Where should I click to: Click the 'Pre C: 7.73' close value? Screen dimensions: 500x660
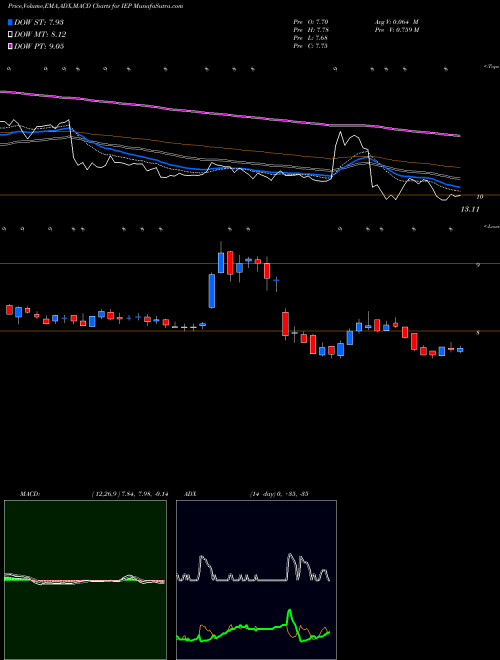click(x=311, y=46)
